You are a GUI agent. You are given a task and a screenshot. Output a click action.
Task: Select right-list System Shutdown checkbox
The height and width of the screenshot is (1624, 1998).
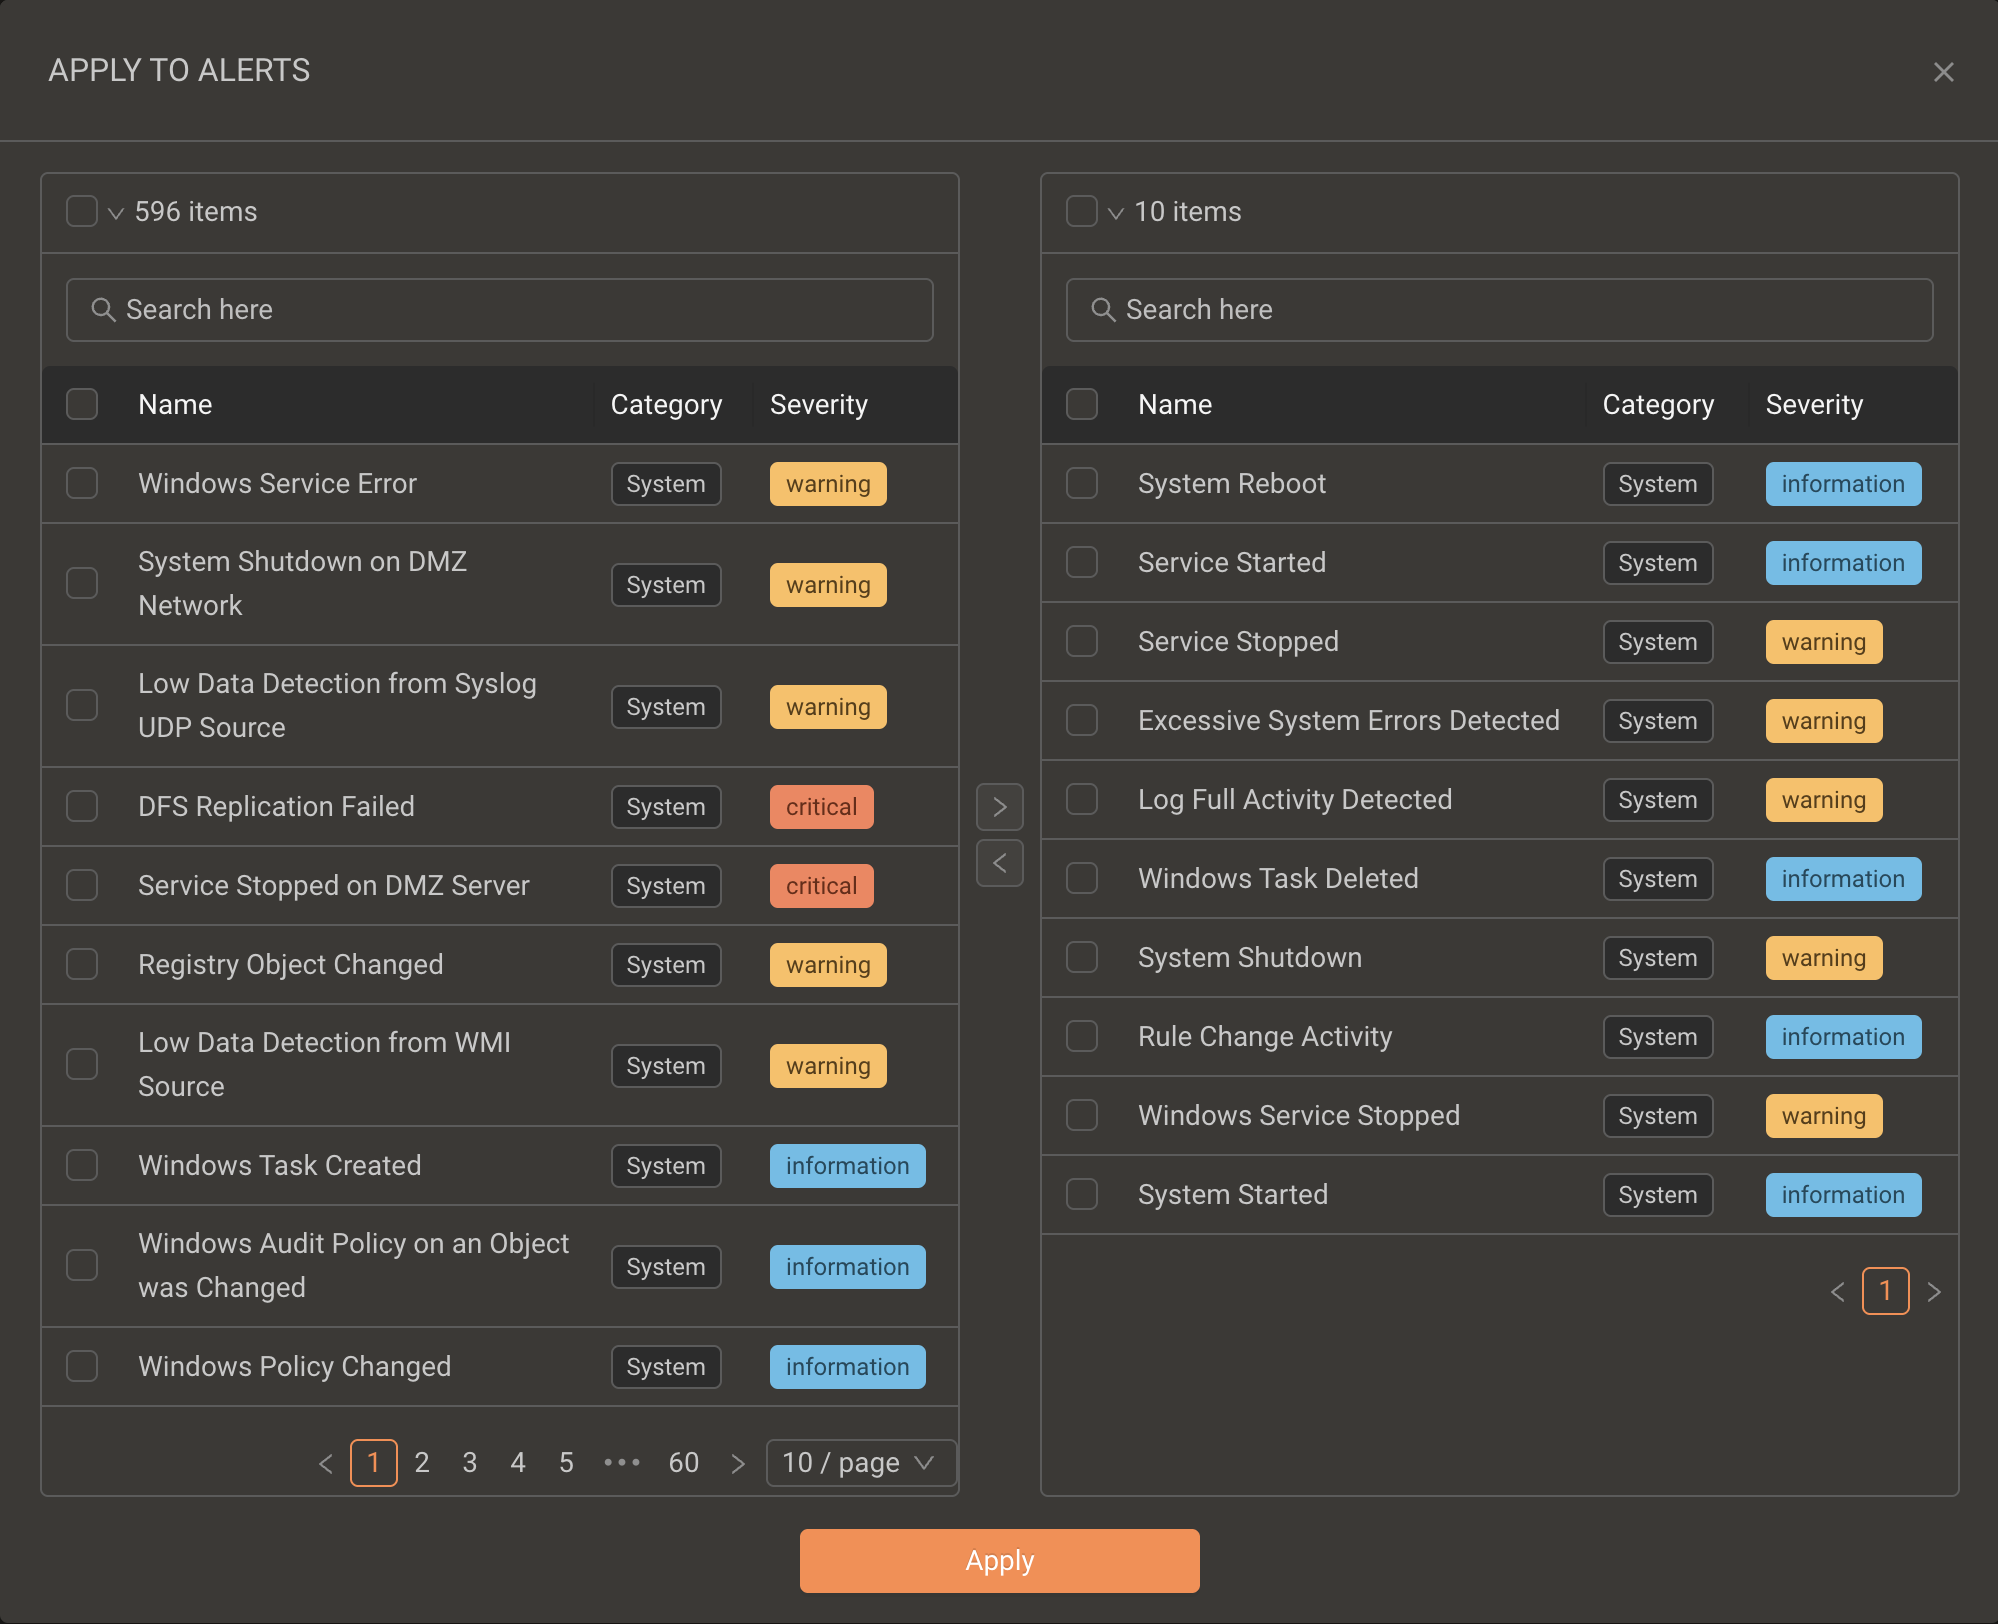1082,957
